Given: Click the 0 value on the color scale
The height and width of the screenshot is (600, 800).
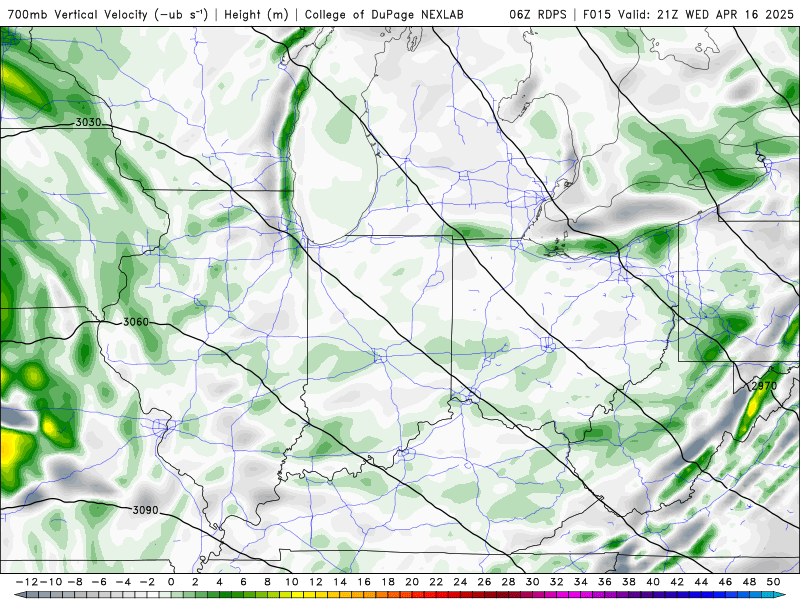Looking at the screenshot, I should (x=171, y=582).
